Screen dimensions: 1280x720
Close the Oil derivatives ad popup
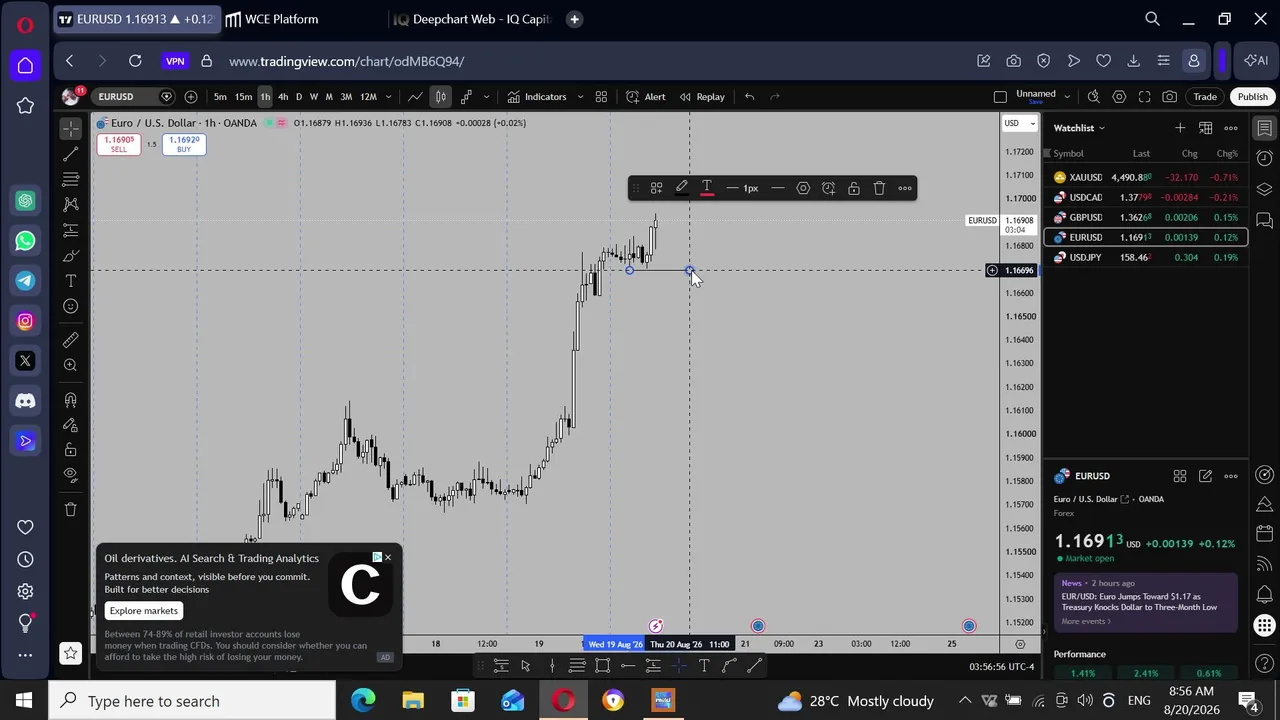click(388, 557)
